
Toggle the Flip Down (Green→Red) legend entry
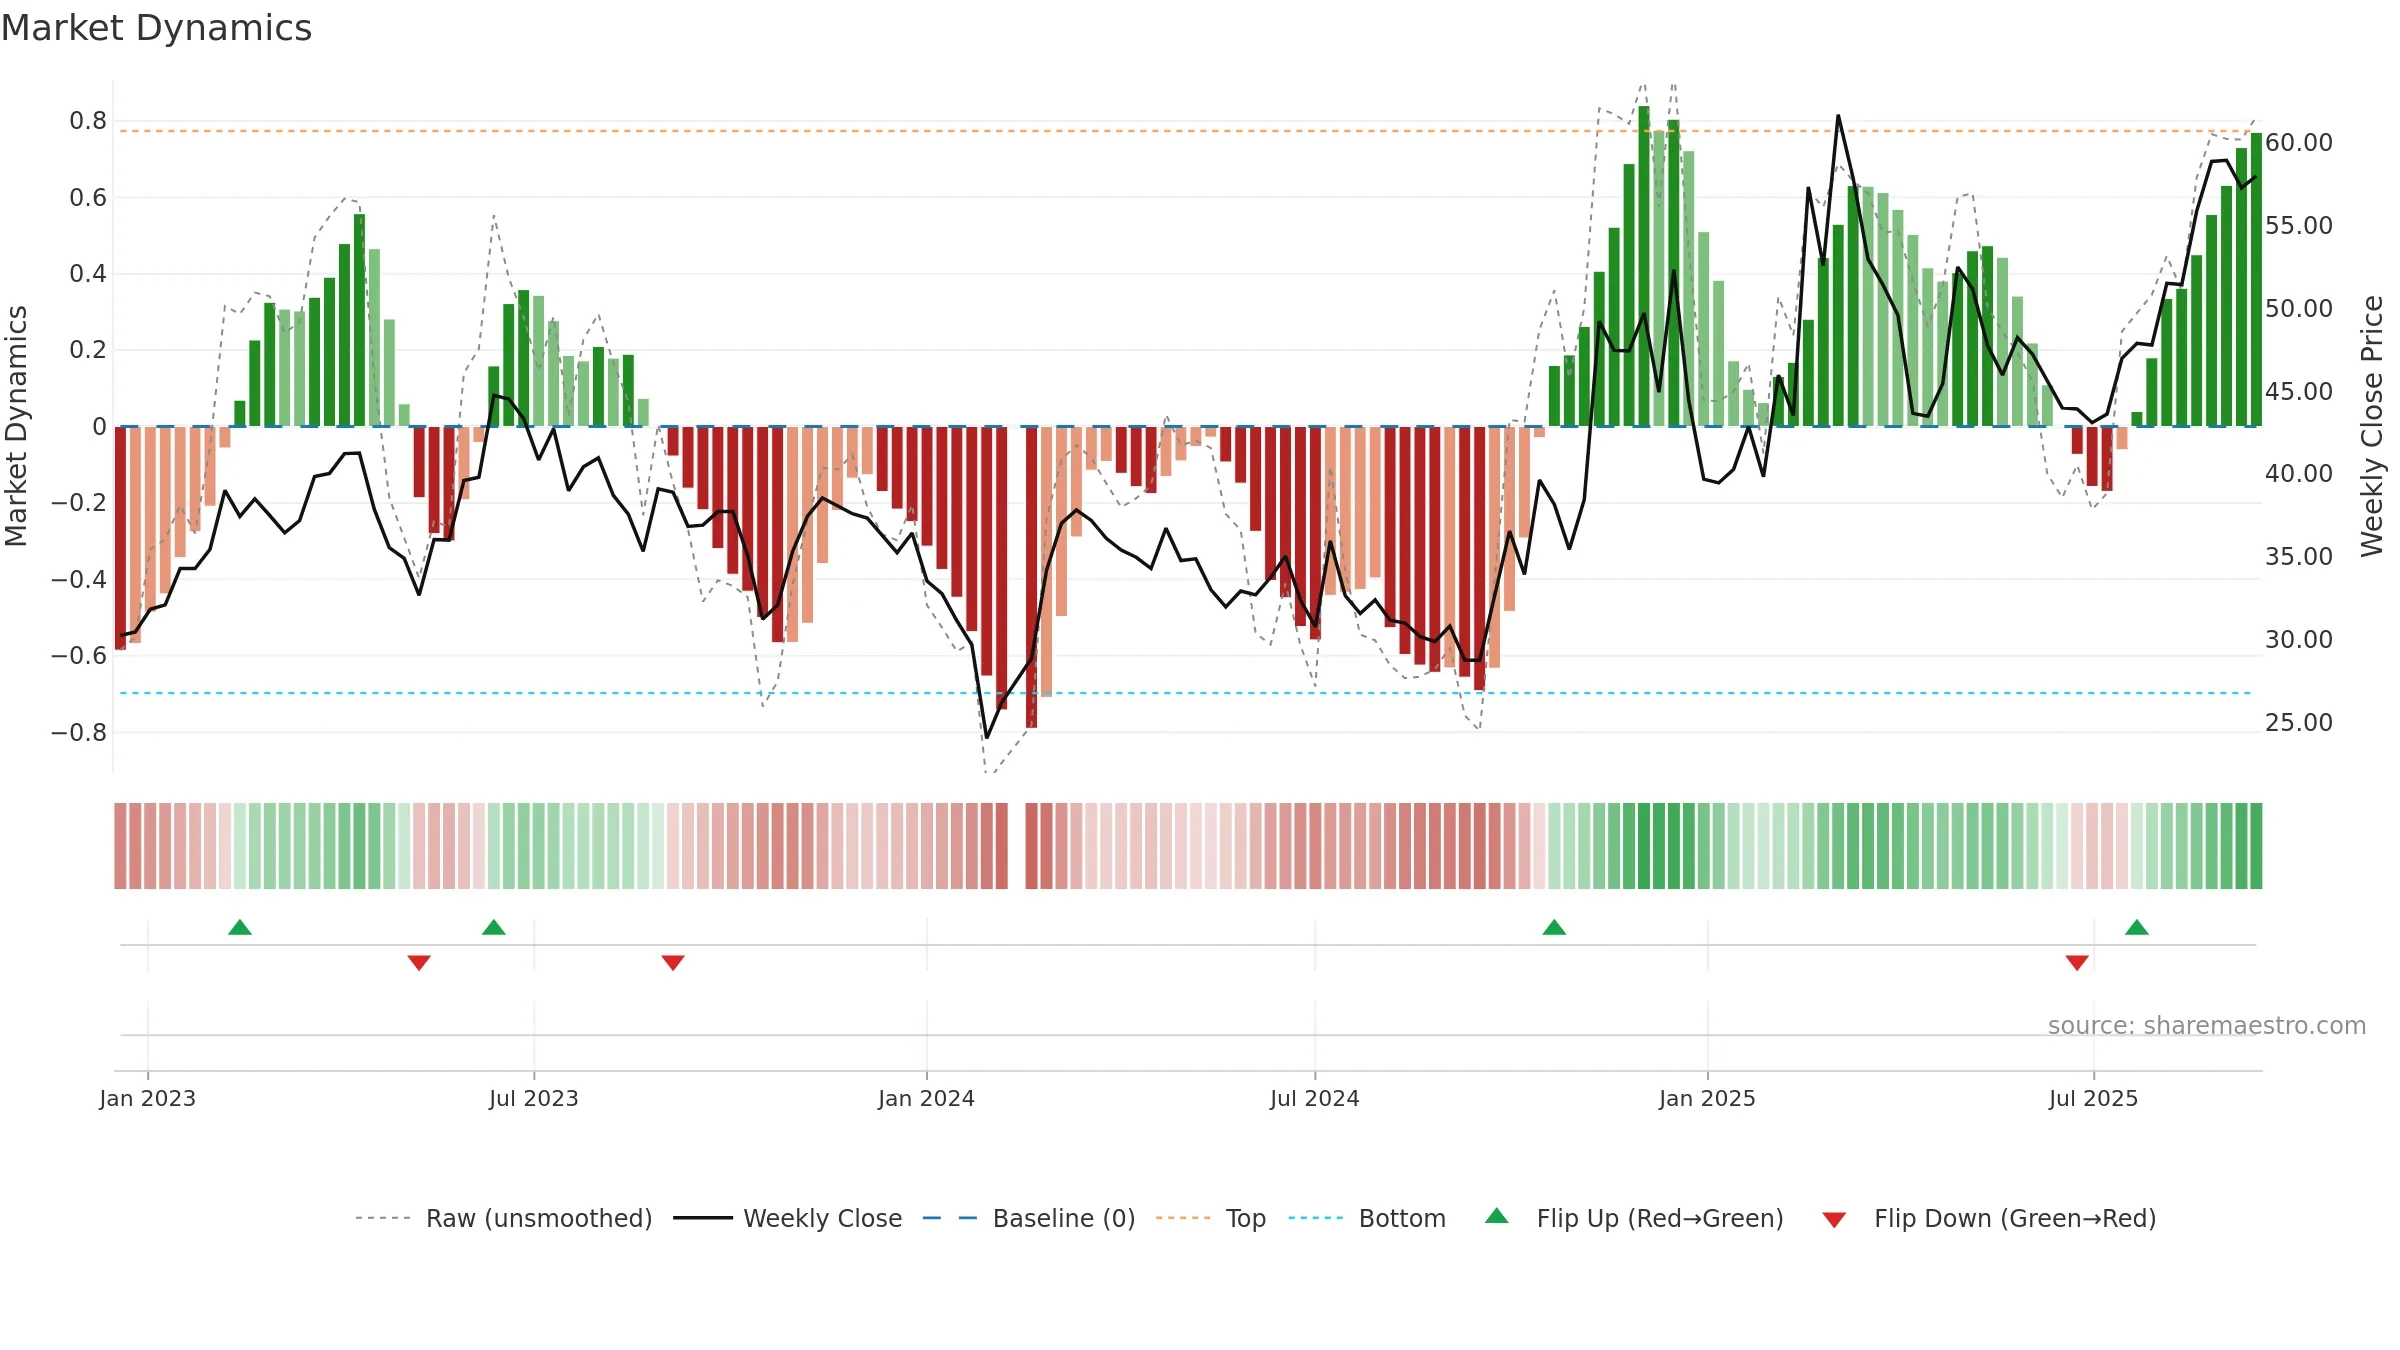[x=1989, y=1218]
